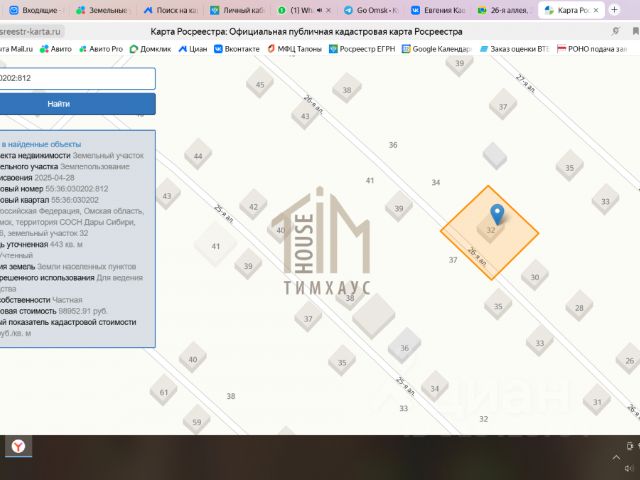The width and height of the screenshot is (640, 480).
Task: Click the 27-я ал. street label
Action: (525, 84)
